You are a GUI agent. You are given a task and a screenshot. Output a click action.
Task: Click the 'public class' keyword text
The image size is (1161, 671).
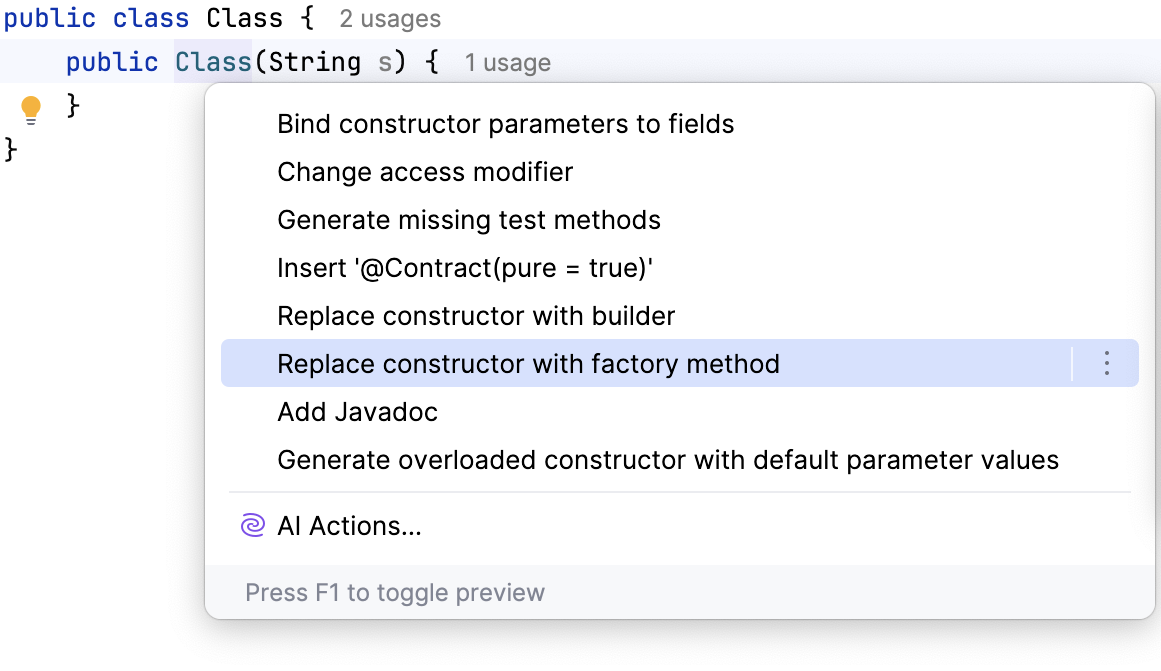(96, 18)
